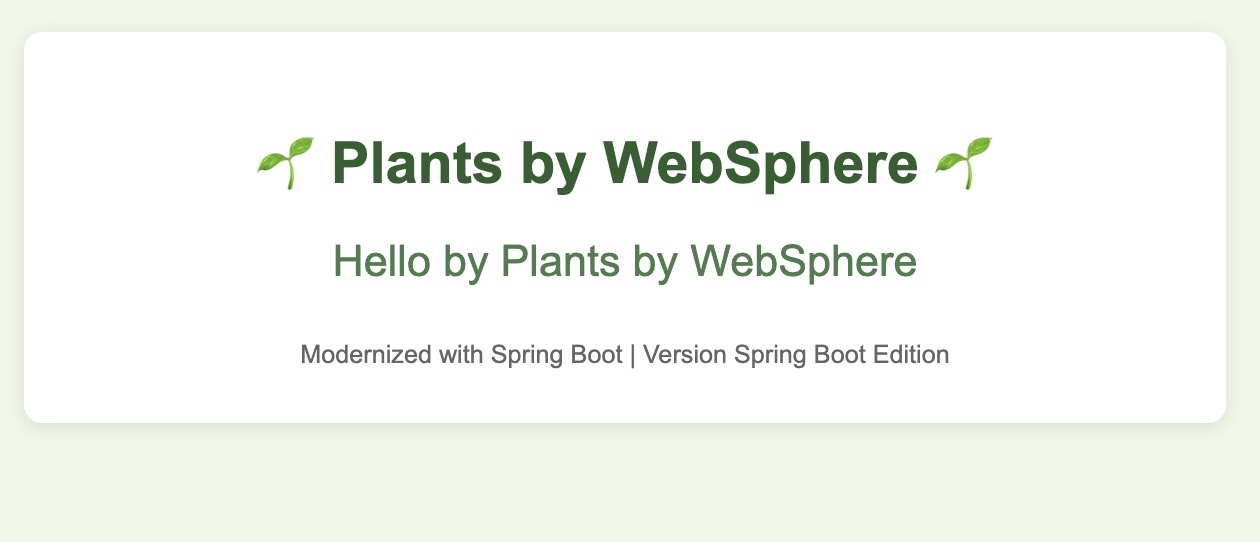Click the bold "Plants by WebSphere" heading
1260x542 pixels.
pyautogui.click(x=625, y=164)
